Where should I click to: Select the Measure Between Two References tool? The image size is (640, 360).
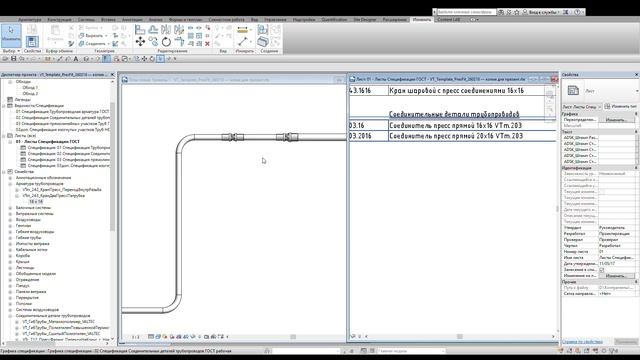[x=242, y=41]
